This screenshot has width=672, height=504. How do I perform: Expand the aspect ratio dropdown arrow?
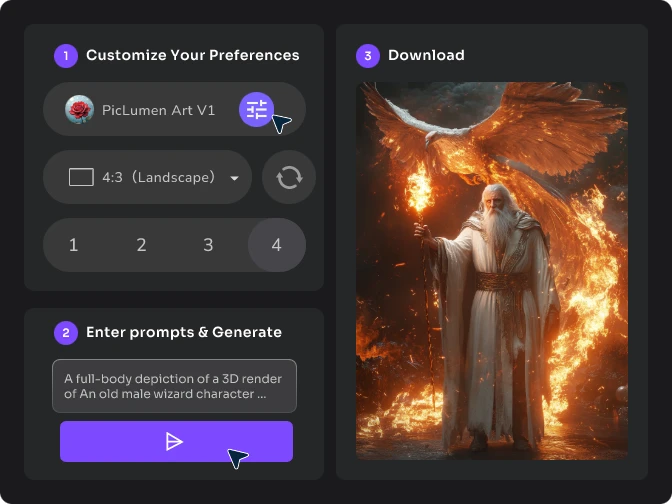tap(234, 178)
